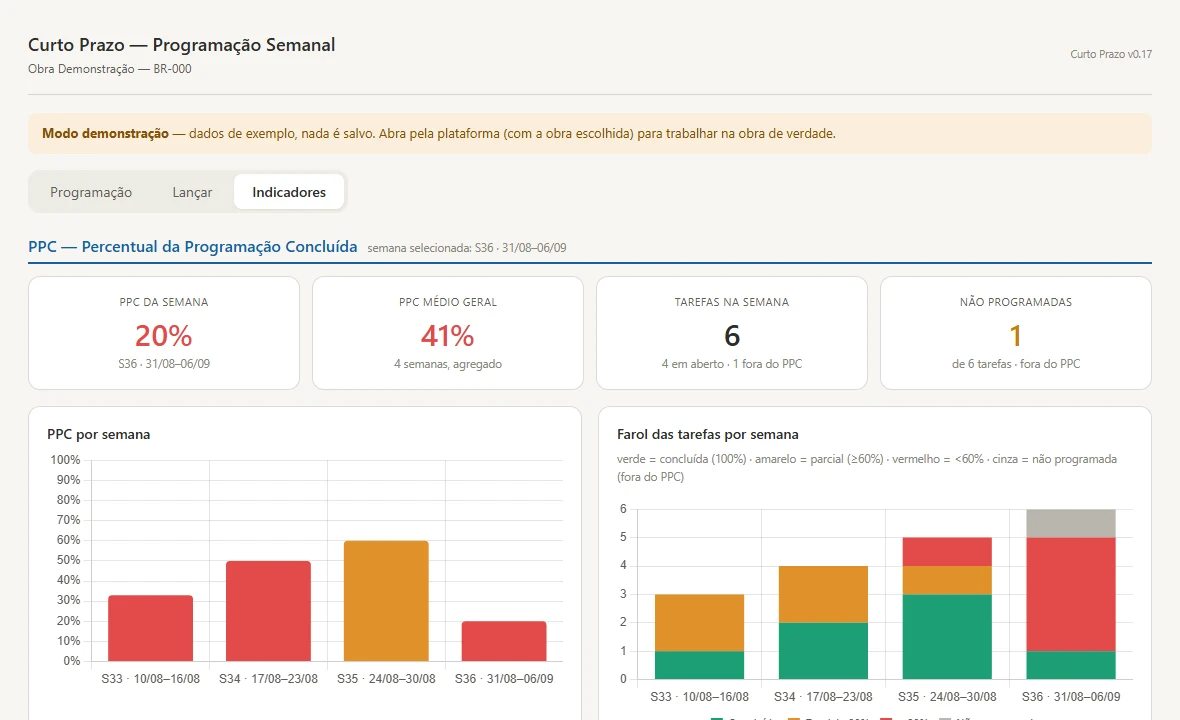Click 'S34 · 17/08–23/08' label under Farol chart
Screen dimensions: 1180x720
tap(823, 697)
